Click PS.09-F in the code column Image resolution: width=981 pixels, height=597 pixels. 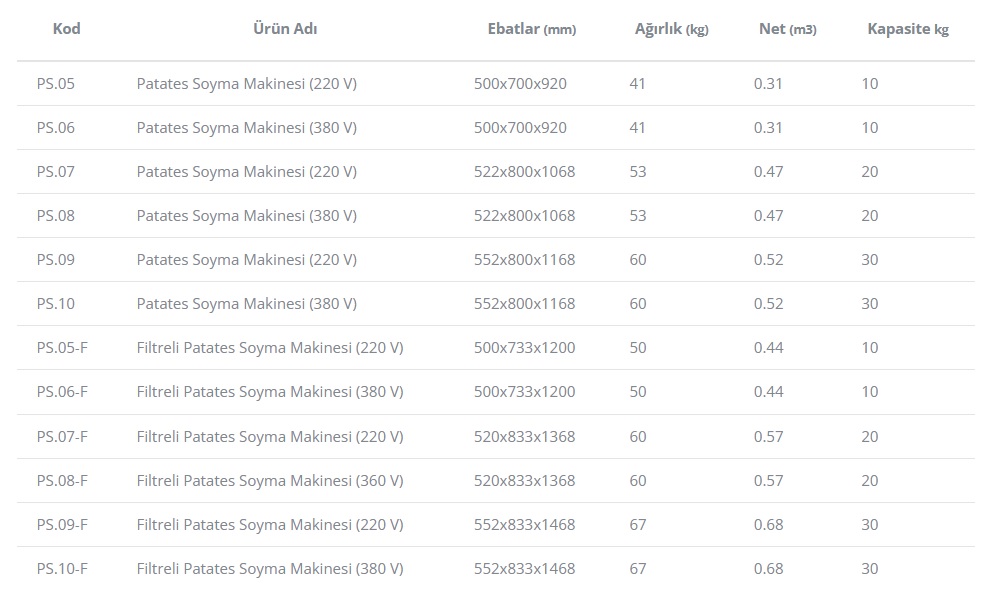pos(62,525)
